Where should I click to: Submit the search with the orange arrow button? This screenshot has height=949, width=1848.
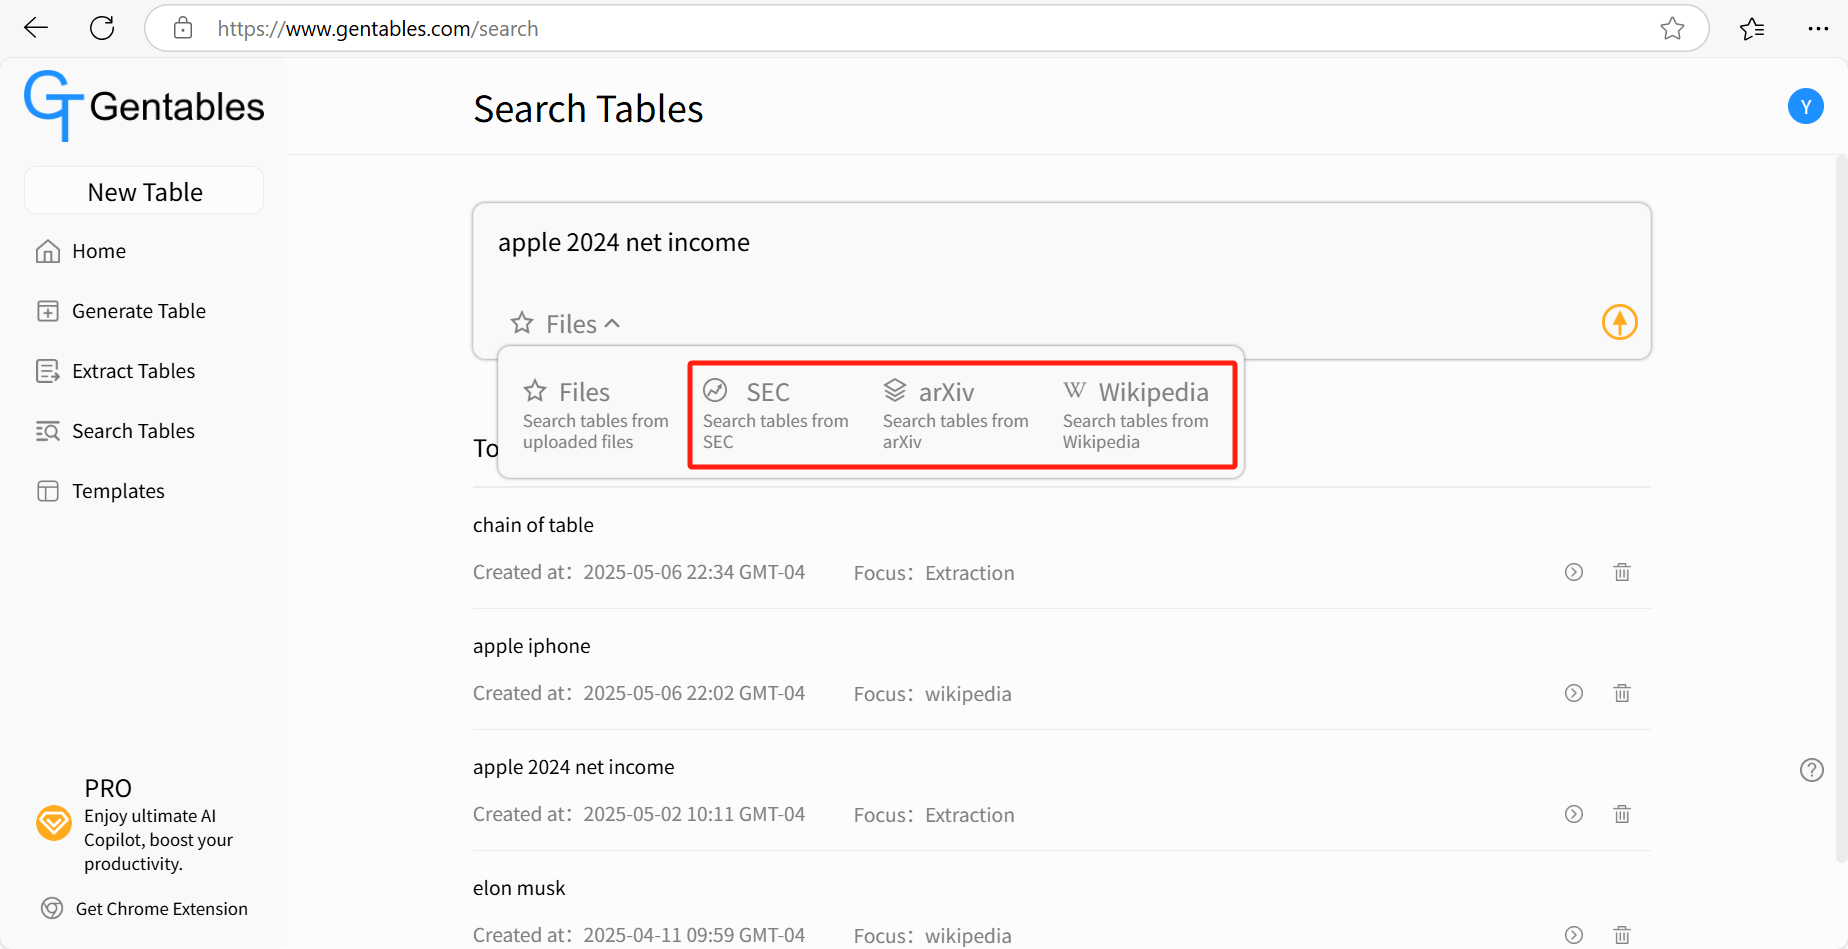point(1619,322)
